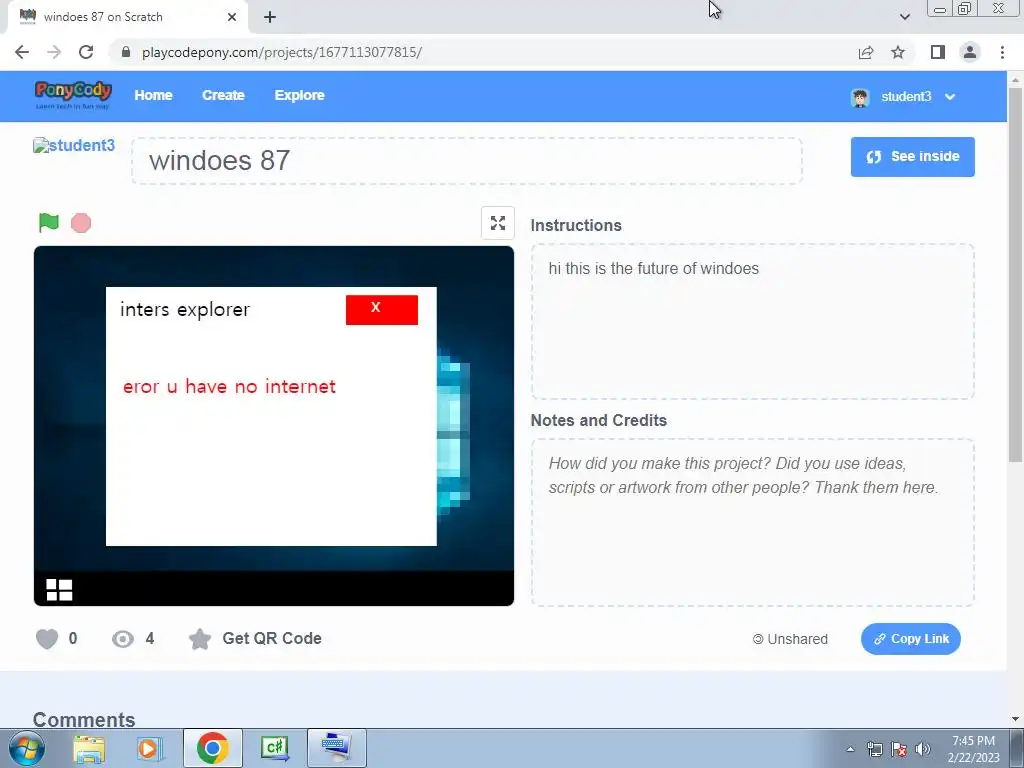The image size is (1024, 768).
Task: Close the windoes 87 on Scratch tab
Action: click(232, 17)
